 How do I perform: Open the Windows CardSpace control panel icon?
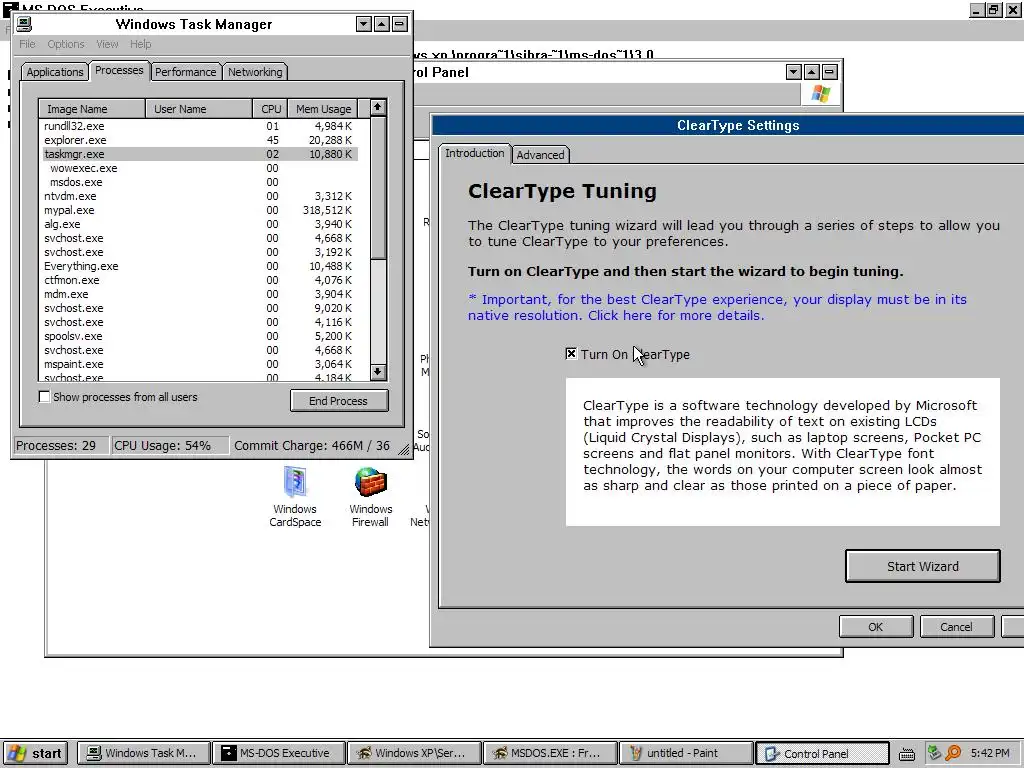pyautogui.click(x=295, y=496)
